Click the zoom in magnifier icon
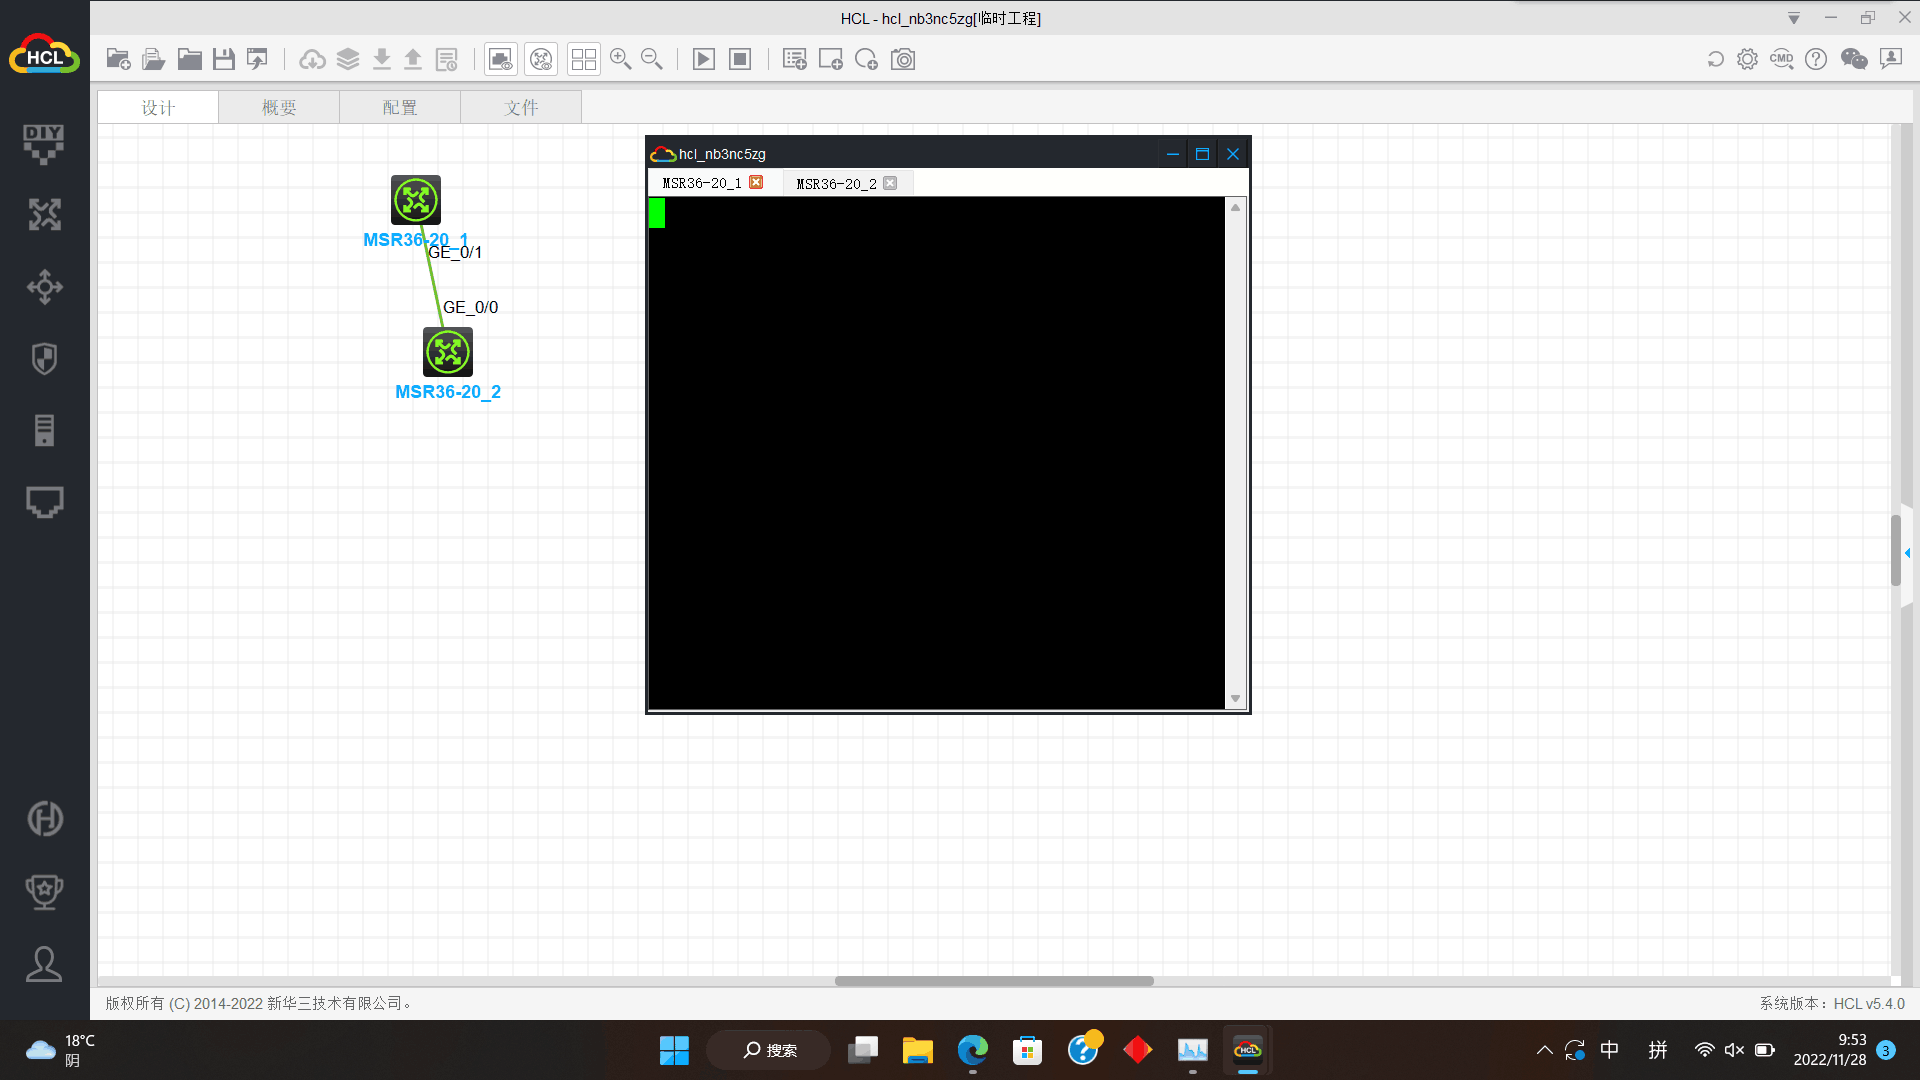This screenshot has height=1080, width=1920. click(x=620, y=60)
